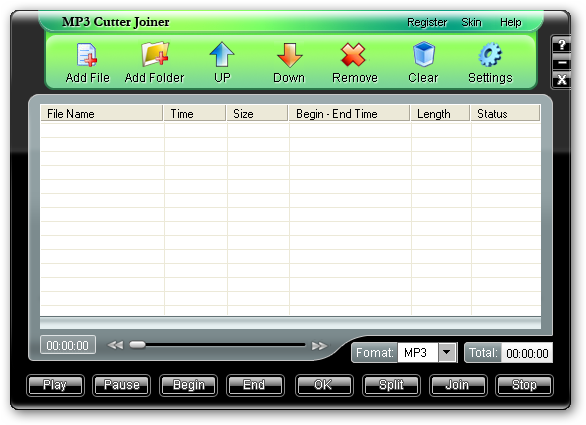Open the Register menu
The width and height of the screenshot is (586, 425).
pyautogui.click(x=427, y=22)
